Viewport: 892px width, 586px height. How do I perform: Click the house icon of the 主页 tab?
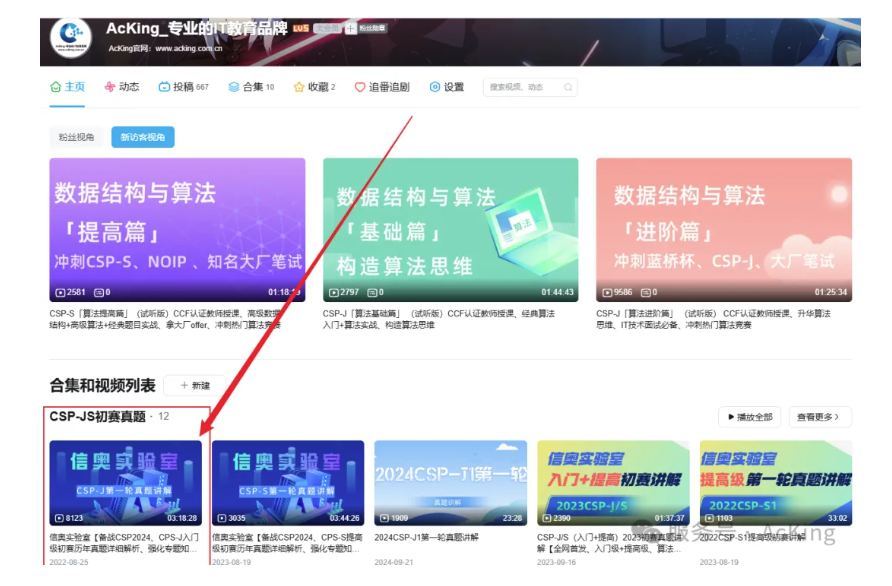pos(55,87)
